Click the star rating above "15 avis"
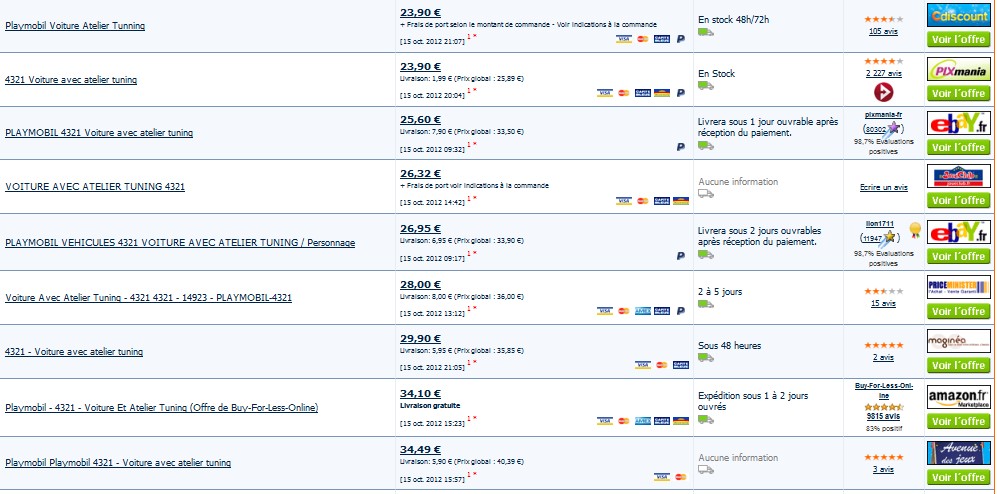Viewport: 997px width, 494px height. pos(883,291)
